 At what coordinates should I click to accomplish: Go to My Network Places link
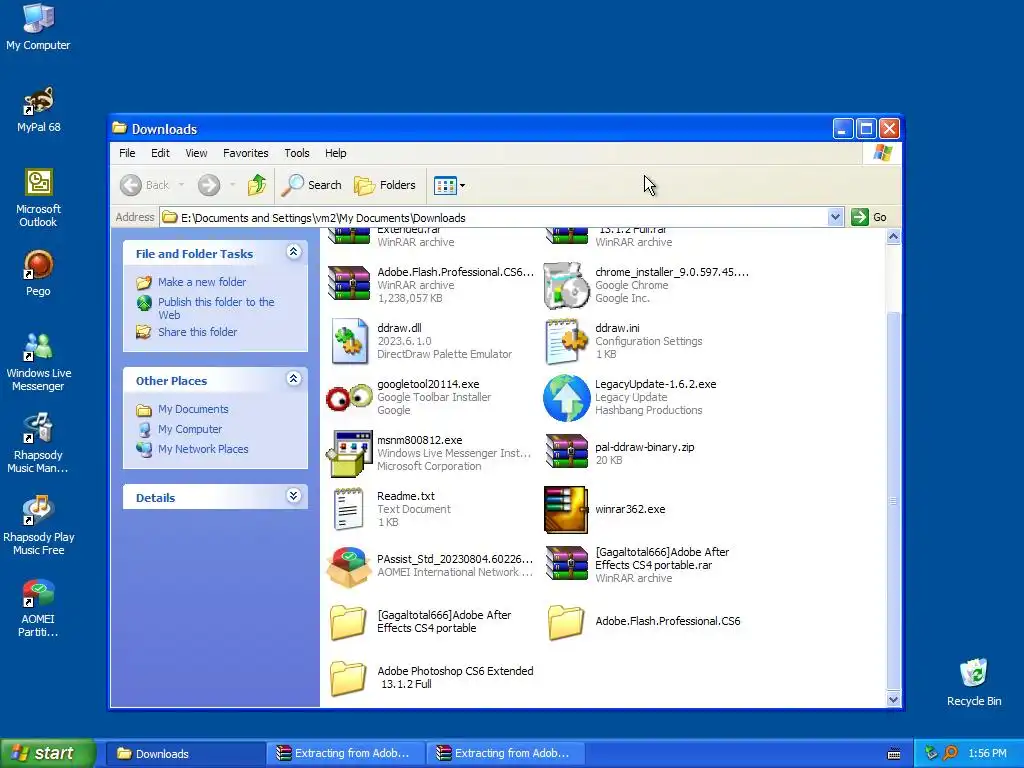tap(203, 449)
